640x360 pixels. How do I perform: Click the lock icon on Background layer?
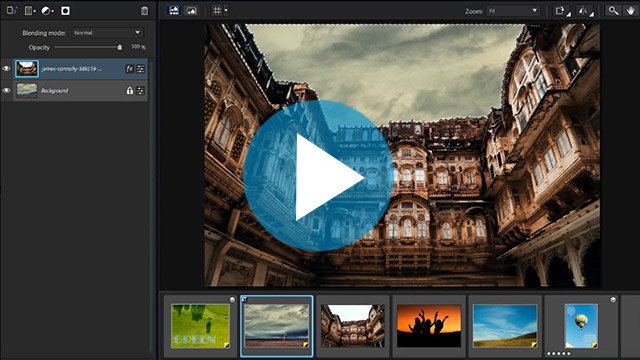tap(129, 91)
